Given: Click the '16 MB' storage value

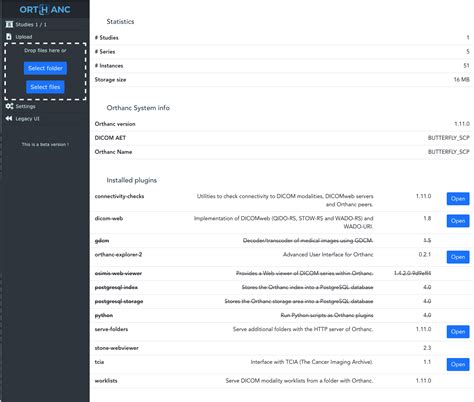Looking at the screenshot, I should click(461, 80).
